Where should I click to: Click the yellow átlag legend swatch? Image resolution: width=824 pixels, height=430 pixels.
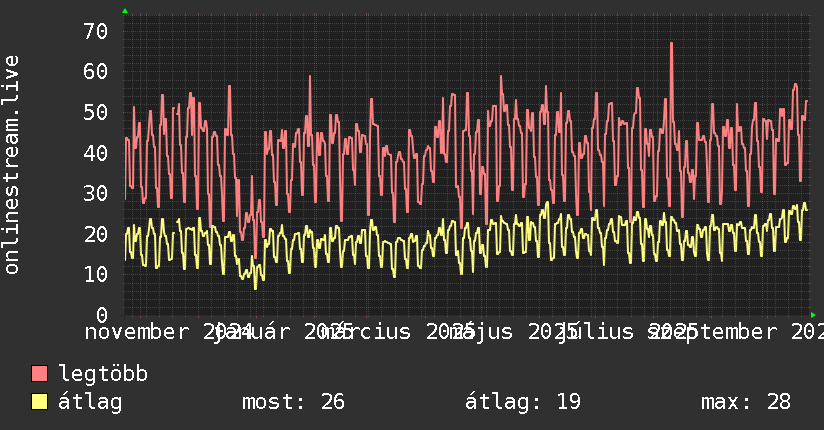(x=39, y=402)
